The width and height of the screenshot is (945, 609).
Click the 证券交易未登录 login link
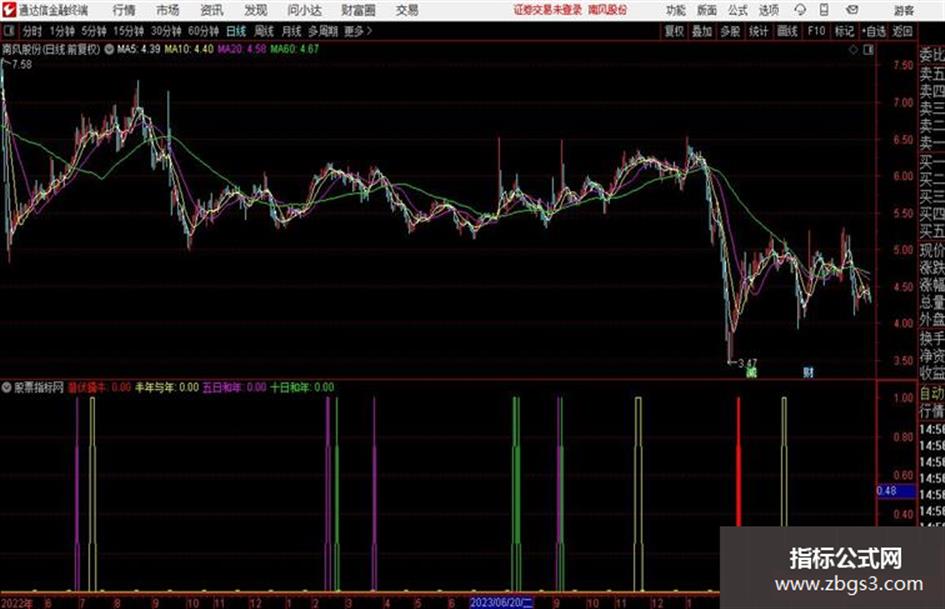point(548,10)
